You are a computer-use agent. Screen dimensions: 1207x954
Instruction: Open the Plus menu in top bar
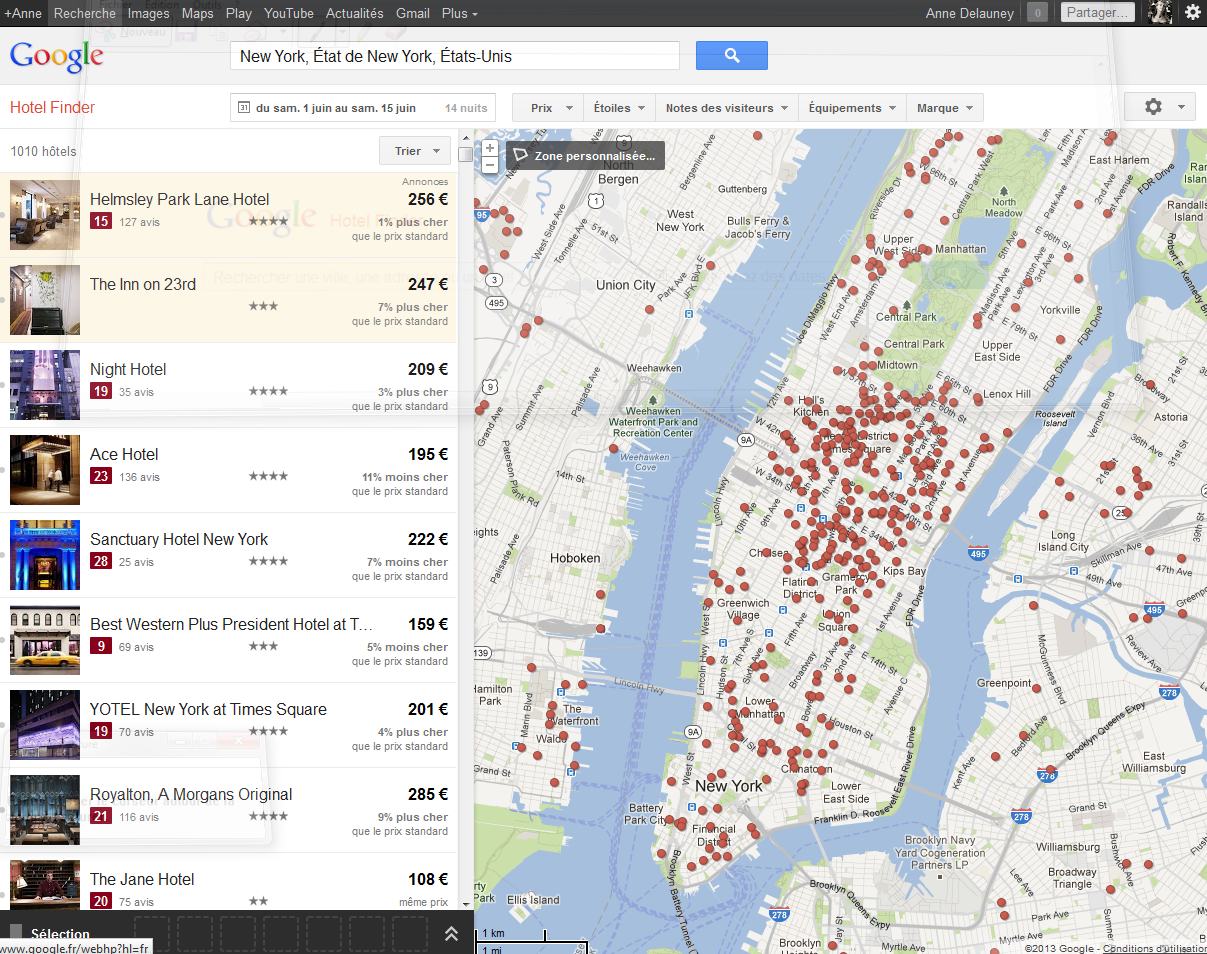click(x=459, y=13)
